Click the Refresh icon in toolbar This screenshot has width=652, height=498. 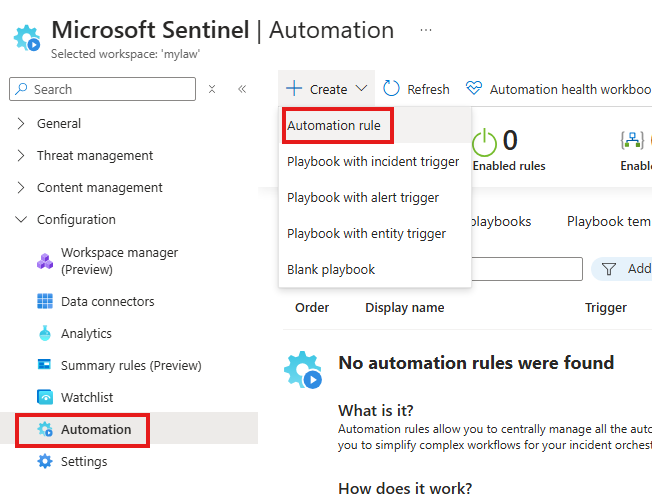(x=392, y=89)
